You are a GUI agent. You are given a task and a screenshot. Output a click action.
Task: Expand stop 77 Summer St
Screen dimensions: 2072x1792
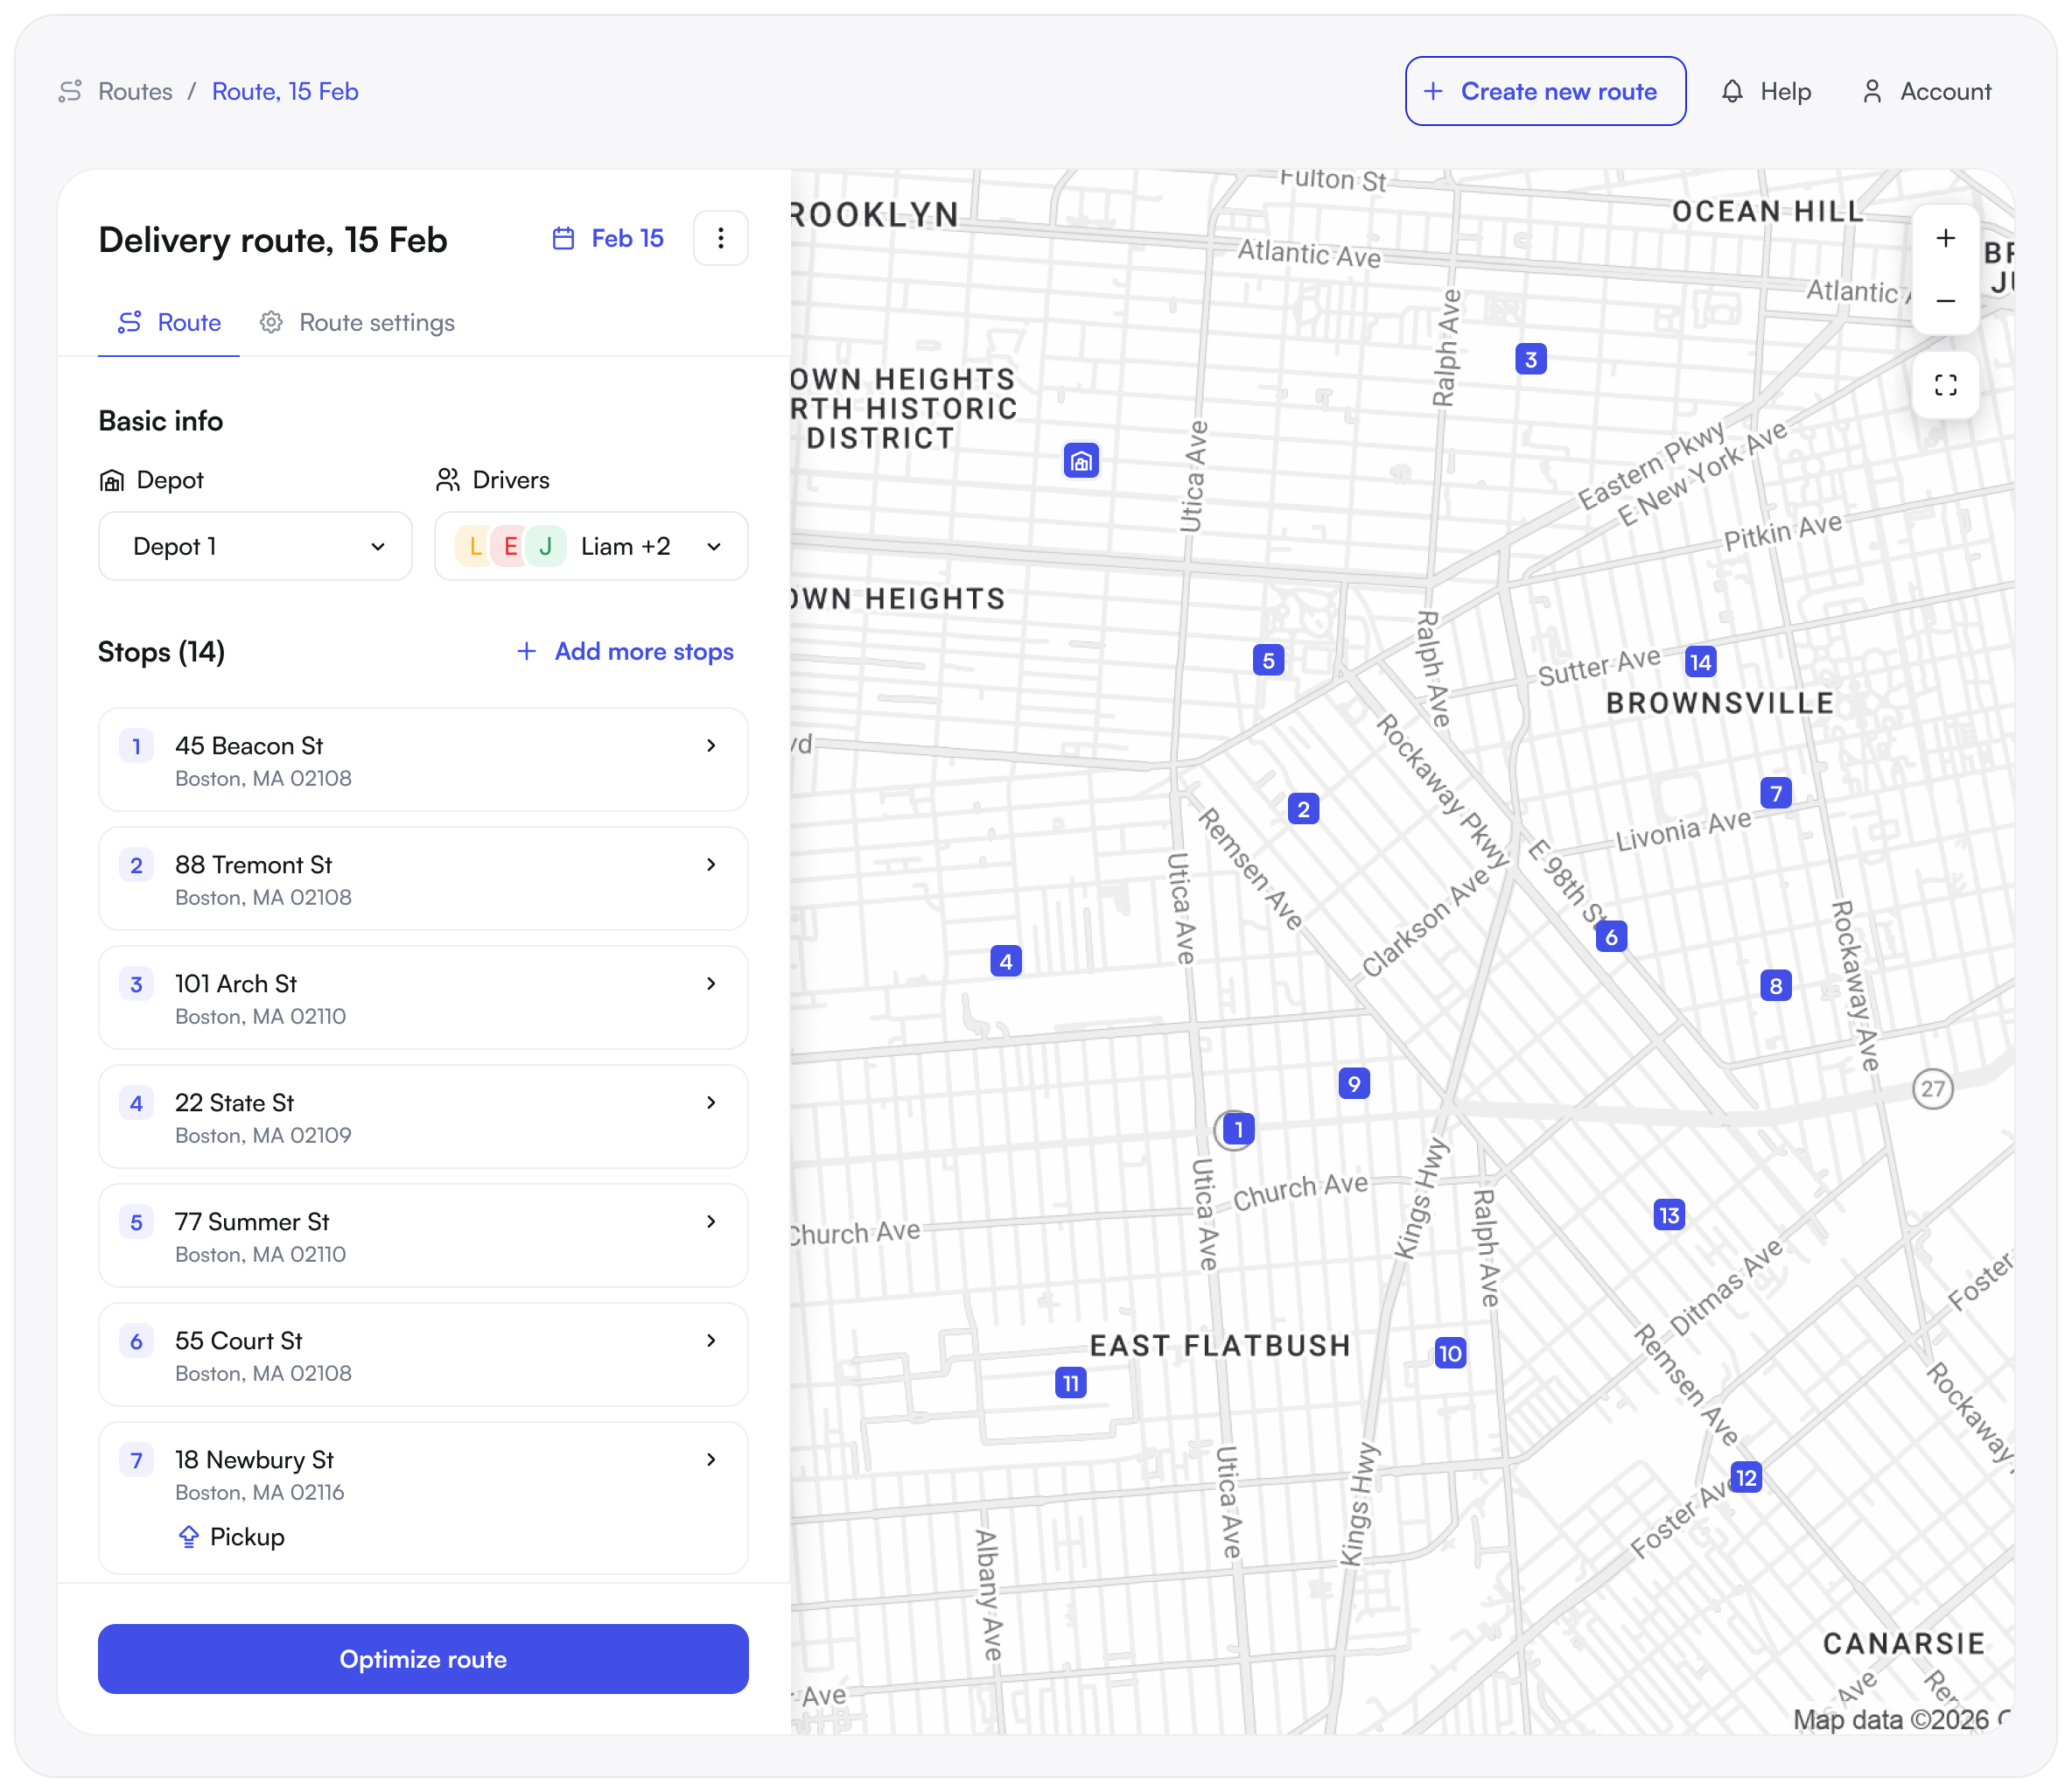[423, 1236]
